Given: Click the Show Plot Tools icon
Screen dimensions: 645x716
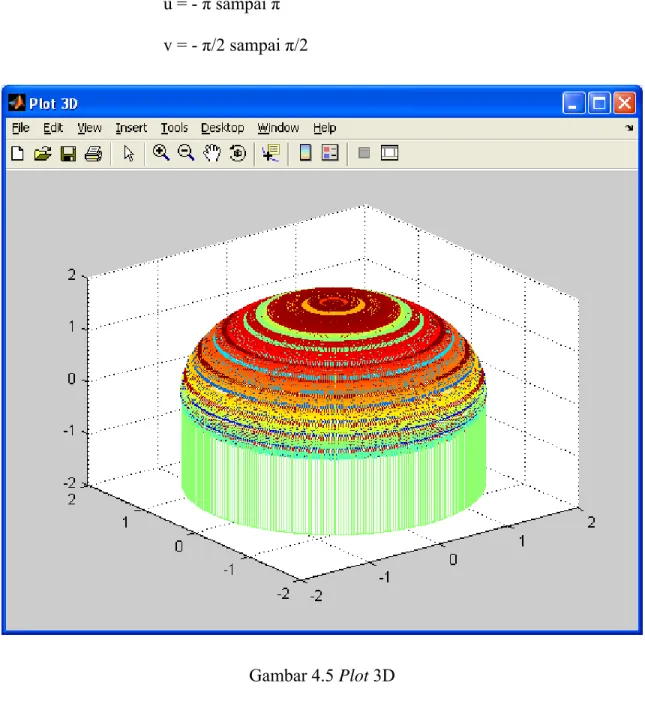Looking at the screenshot, I should [389, 153].
